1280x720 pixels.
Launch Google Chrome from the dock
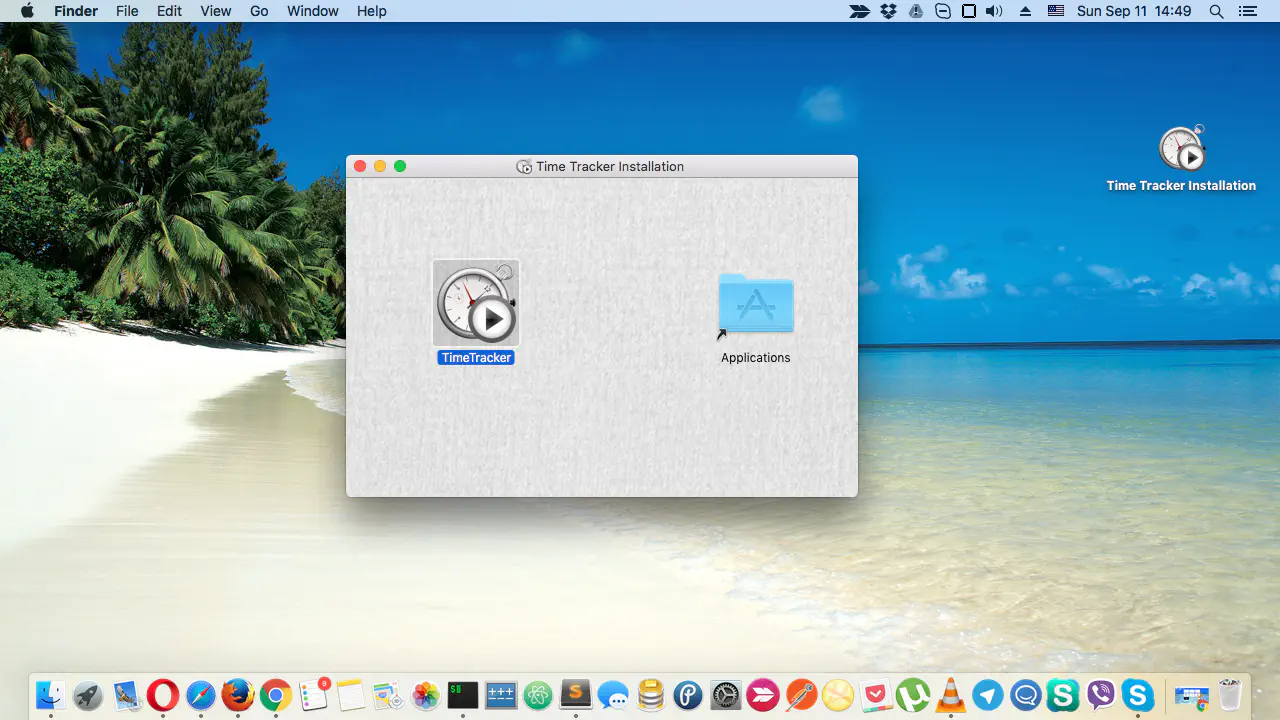click(276, 695)
